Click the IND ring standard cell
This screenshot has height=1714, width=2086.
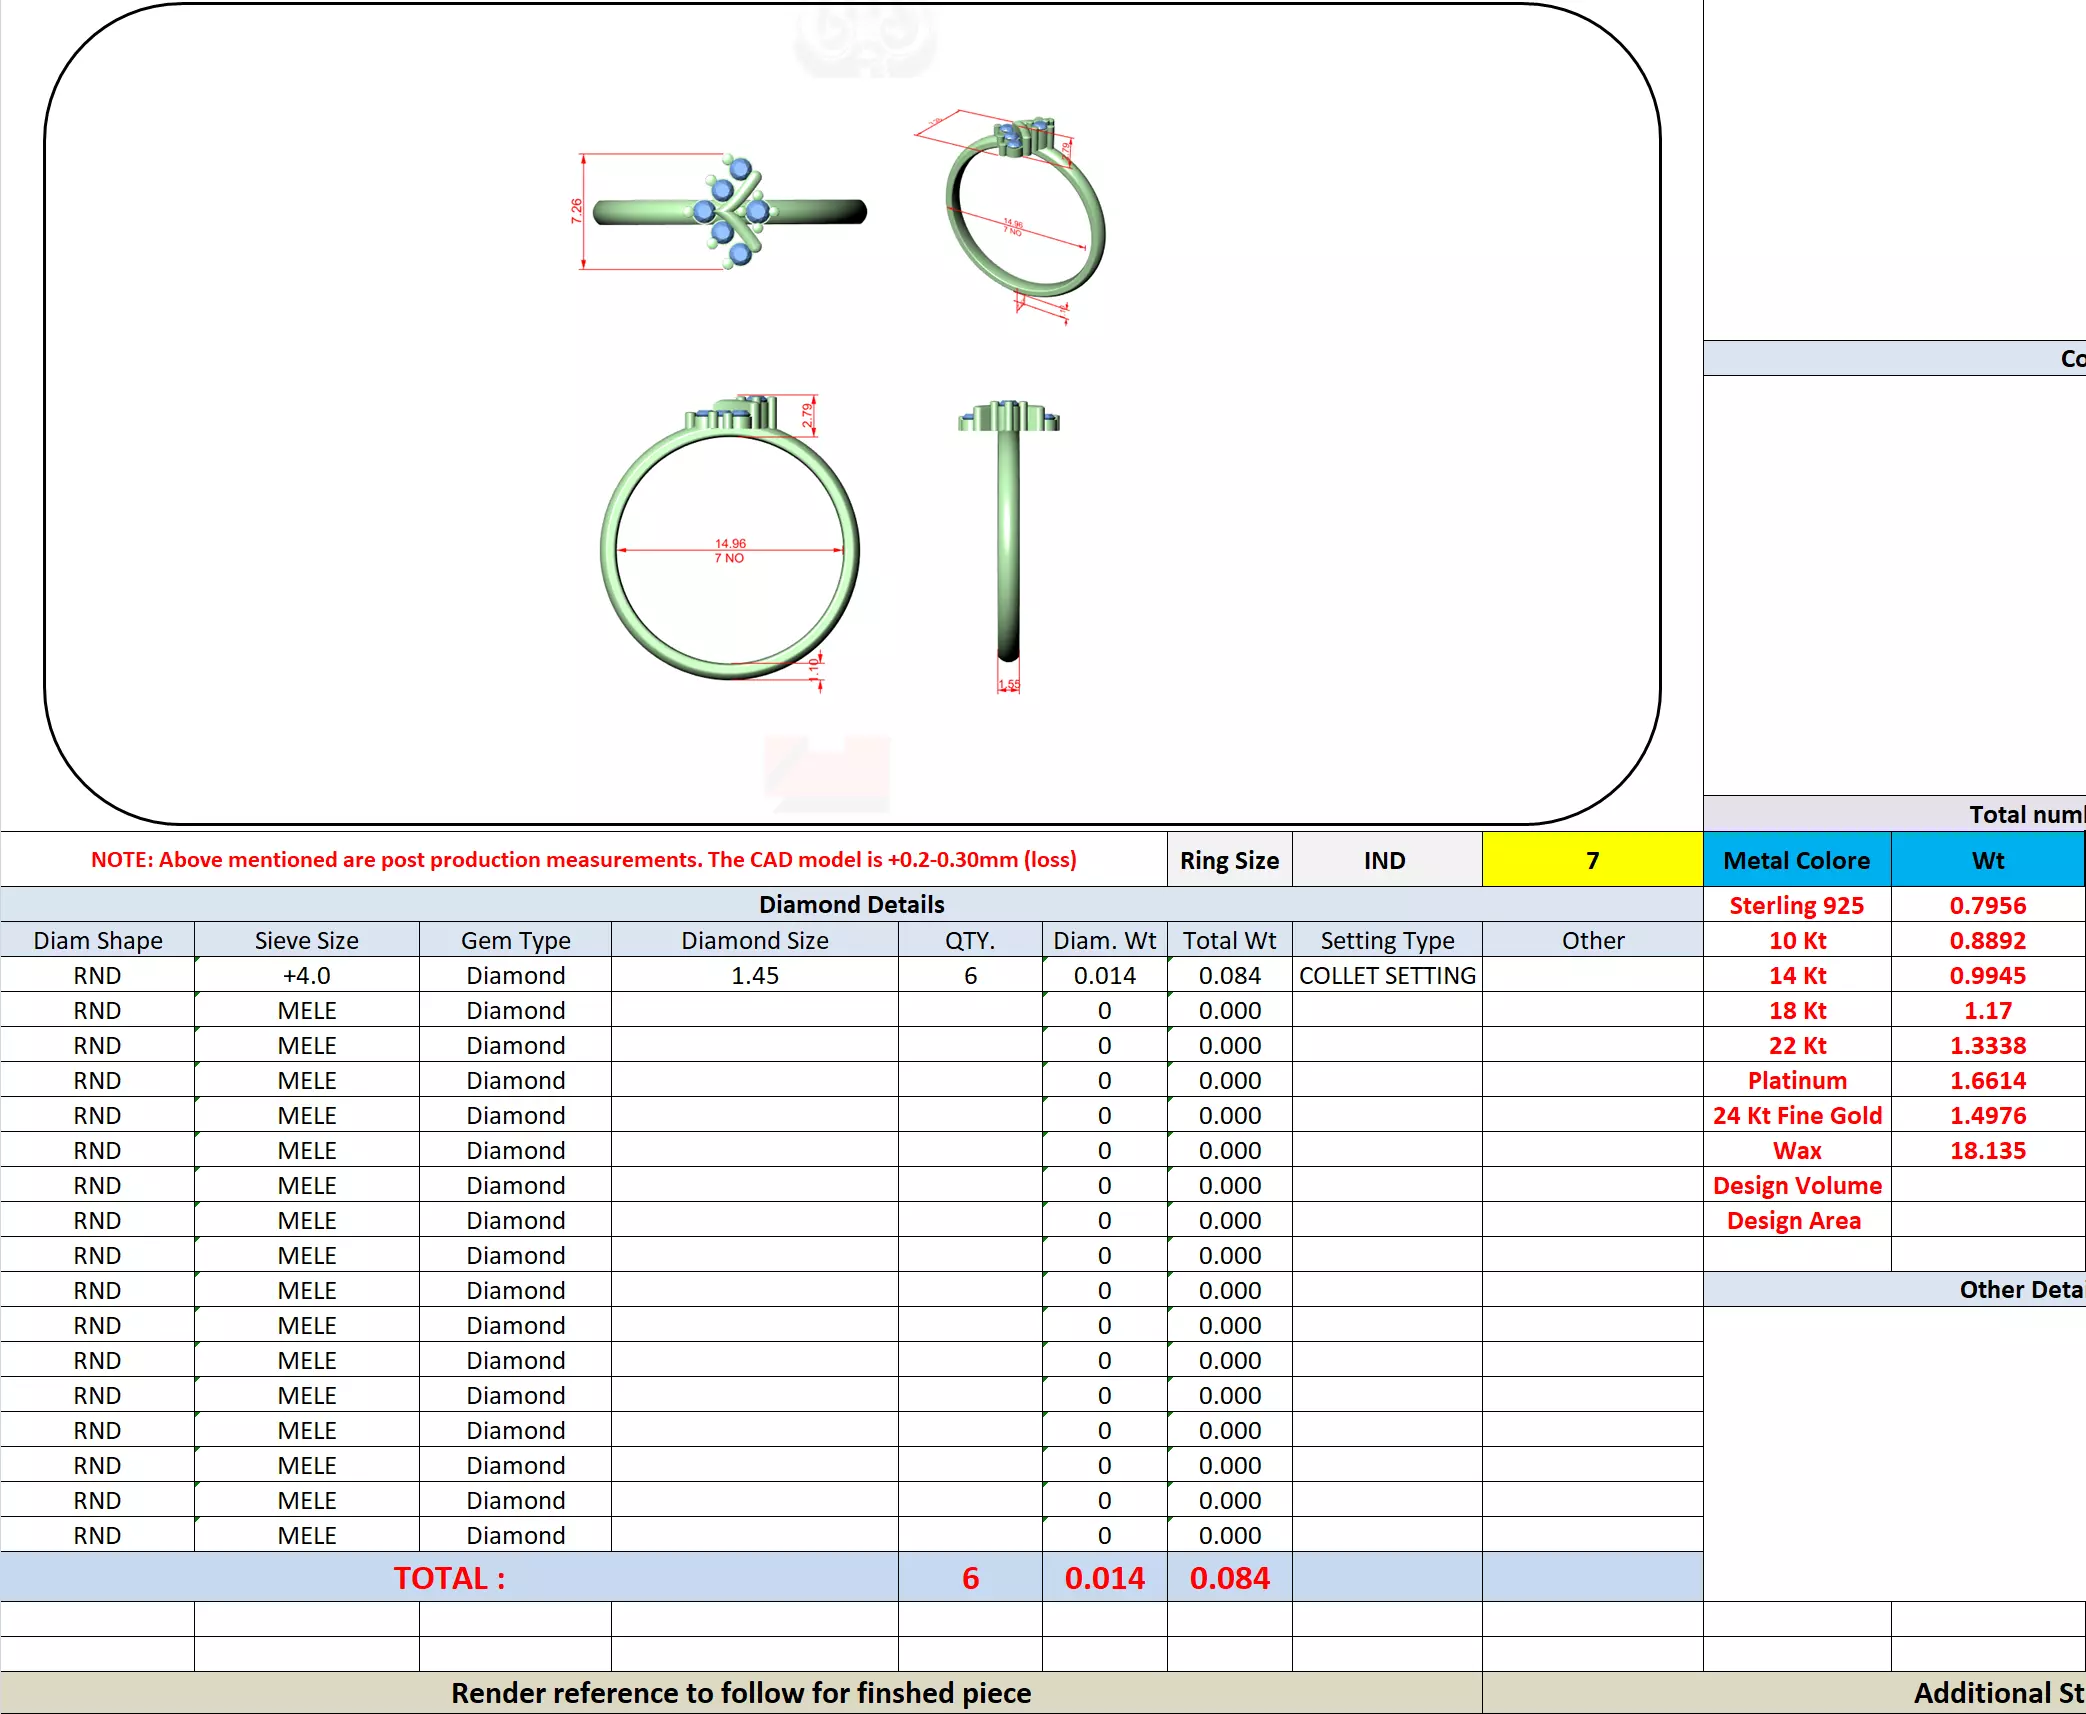1385,860
